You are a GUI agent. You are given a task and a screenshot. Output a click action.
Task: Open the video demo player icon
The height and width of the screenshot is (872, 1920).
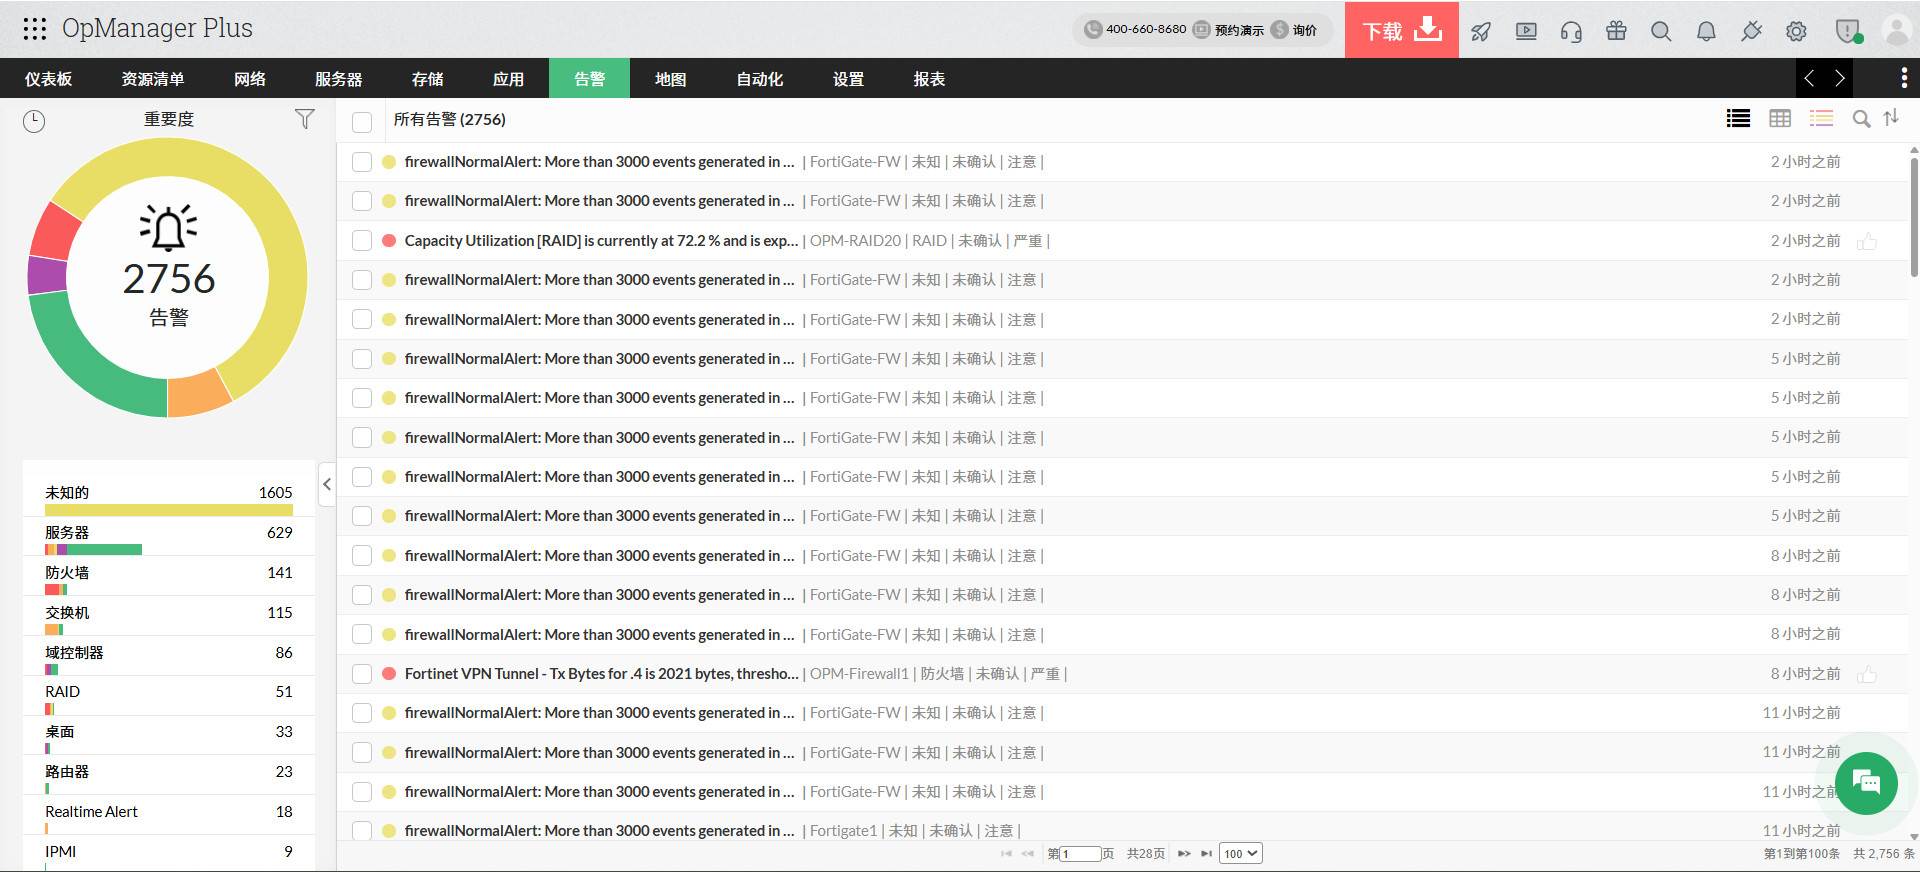(1526, 31)
